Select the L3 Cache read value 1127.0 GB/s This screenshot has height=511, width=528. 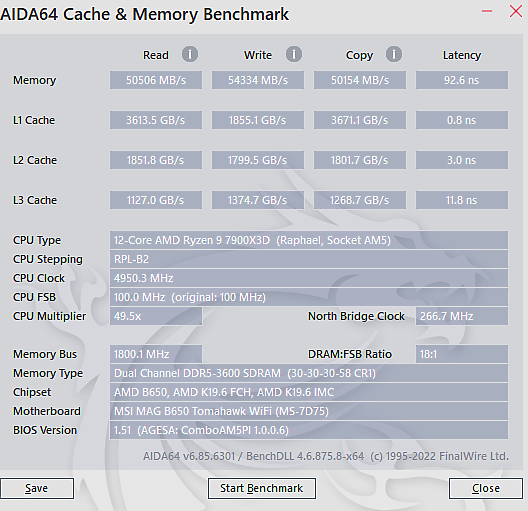pyautogui.click(x=156, y=200)
